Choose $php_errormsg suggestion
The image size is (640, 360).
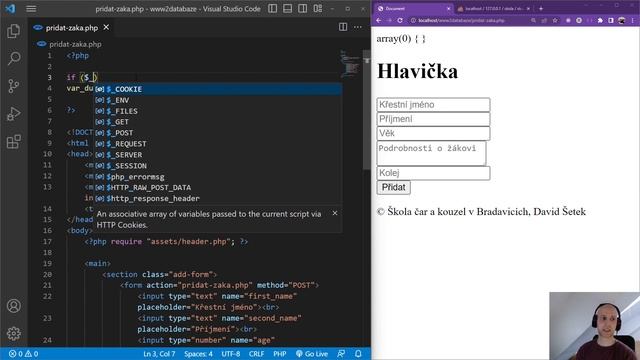click(x=218, y=177)
